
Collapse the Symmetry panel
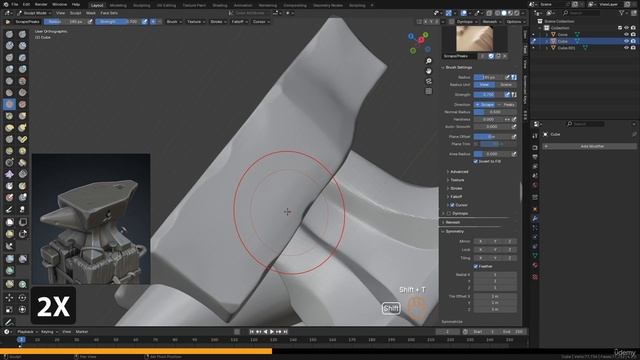coord(453,231)
